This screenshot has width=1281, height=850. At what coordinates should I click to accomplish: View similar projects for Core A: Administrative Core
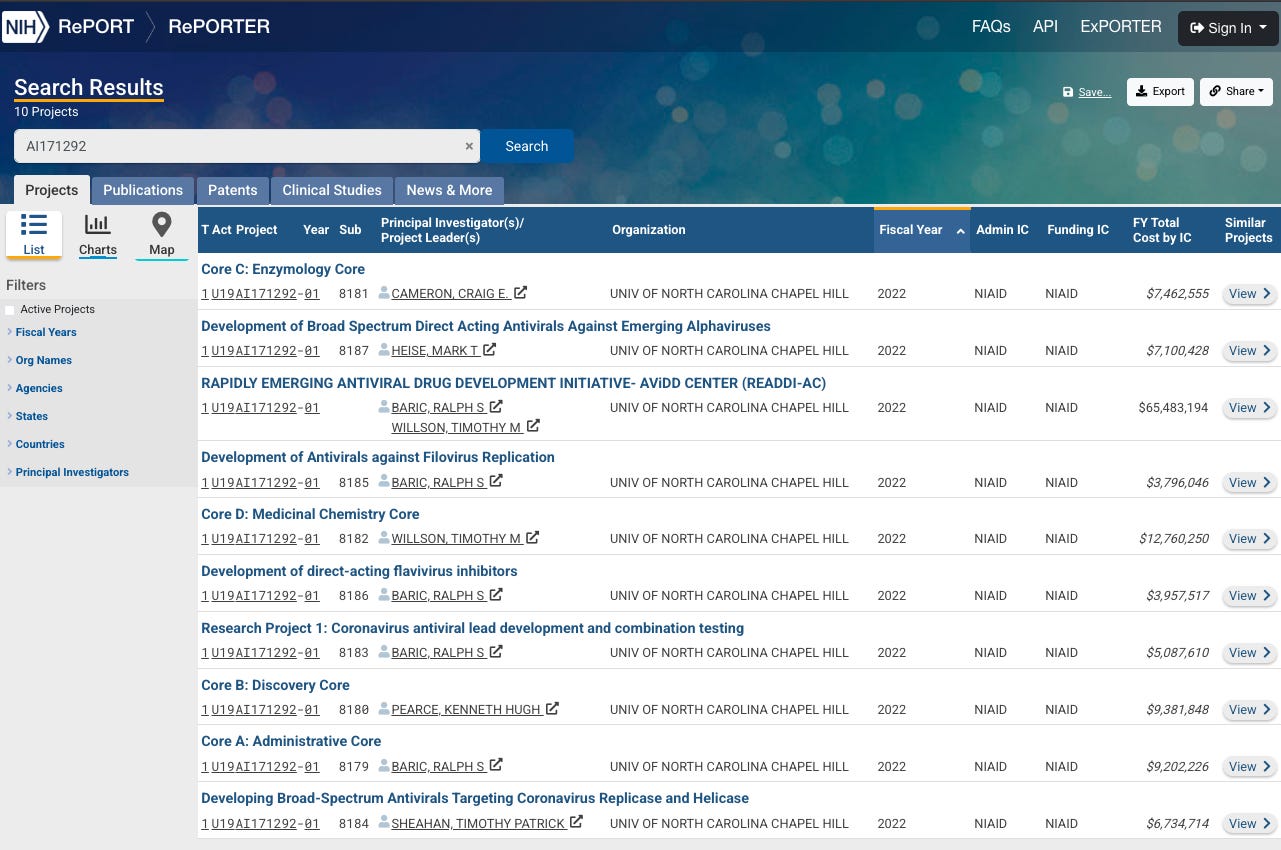1250,767
